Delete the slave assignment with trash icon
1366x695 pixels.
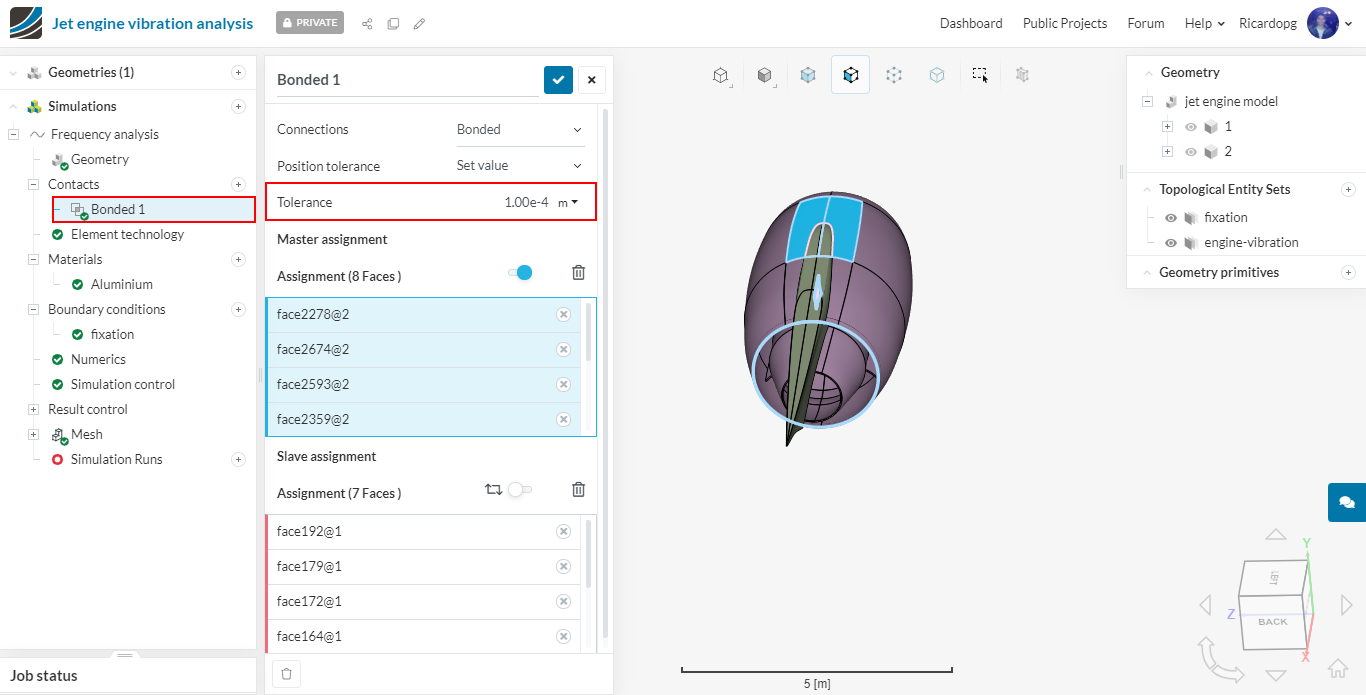click(x=578, y=489)
